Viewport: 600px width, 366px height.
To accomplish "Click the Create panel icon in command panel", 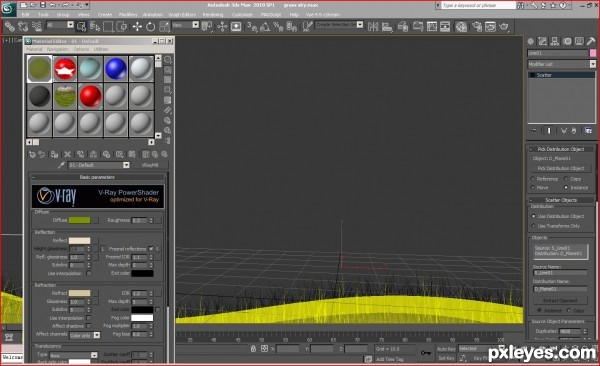I will (531, 41).
